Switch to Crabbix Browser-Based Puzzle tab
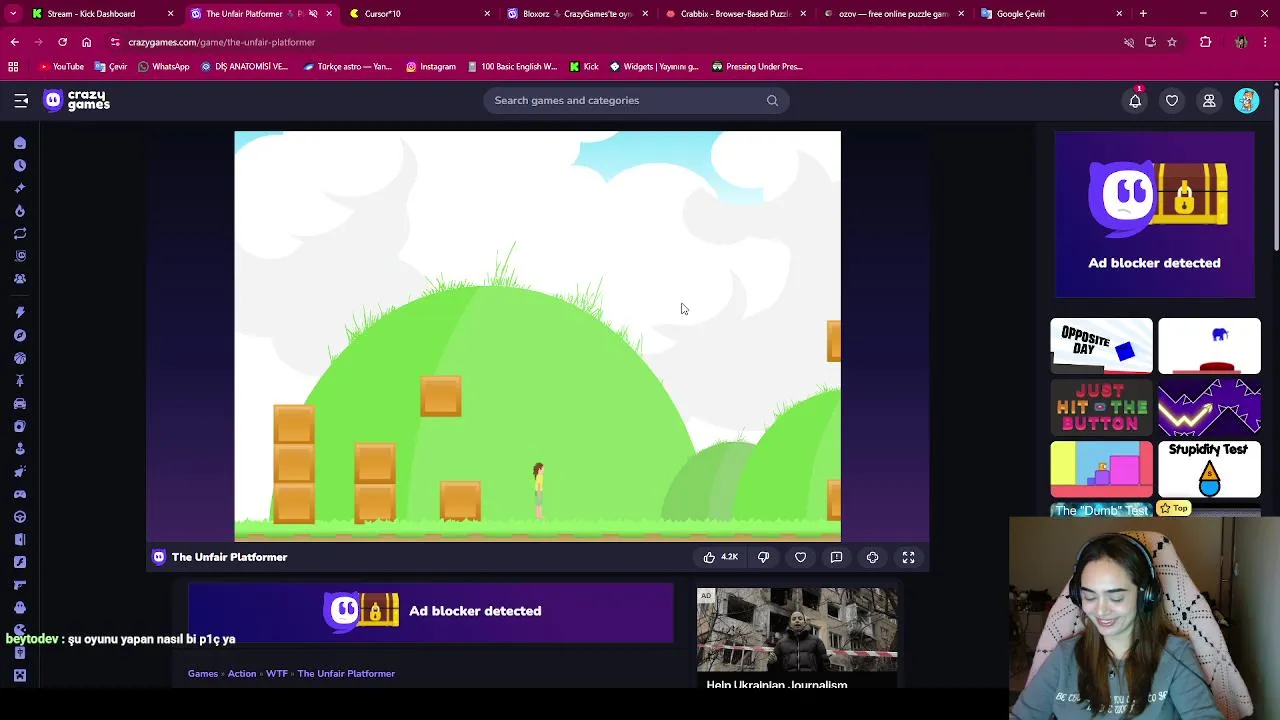1280x720 pixels. [x=736, y=14]
